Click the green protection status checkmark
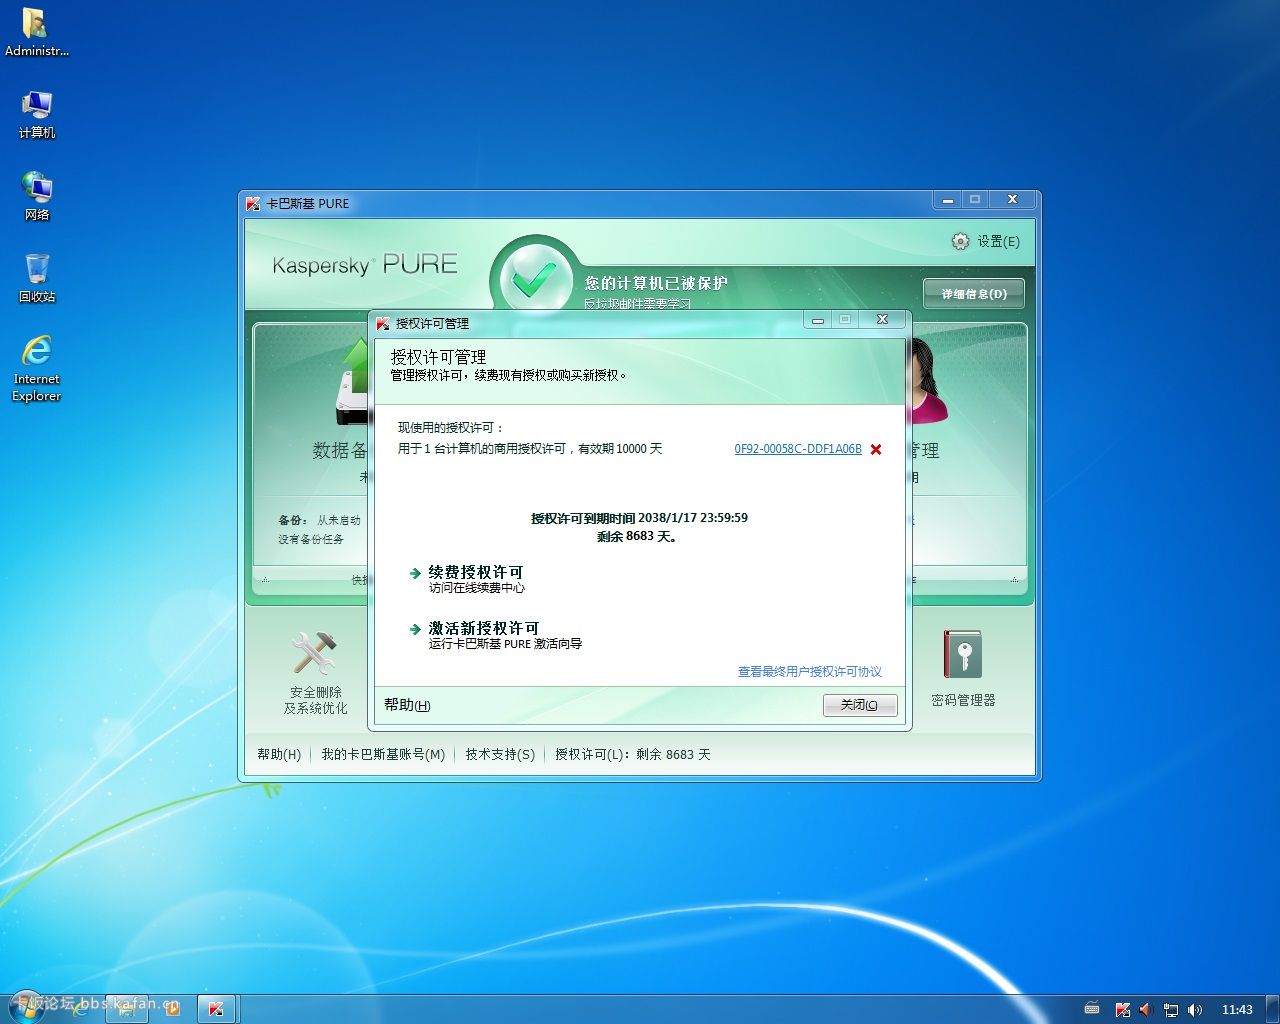Viewport: 1280px width, 1024px height. click(x=534, y=279)
